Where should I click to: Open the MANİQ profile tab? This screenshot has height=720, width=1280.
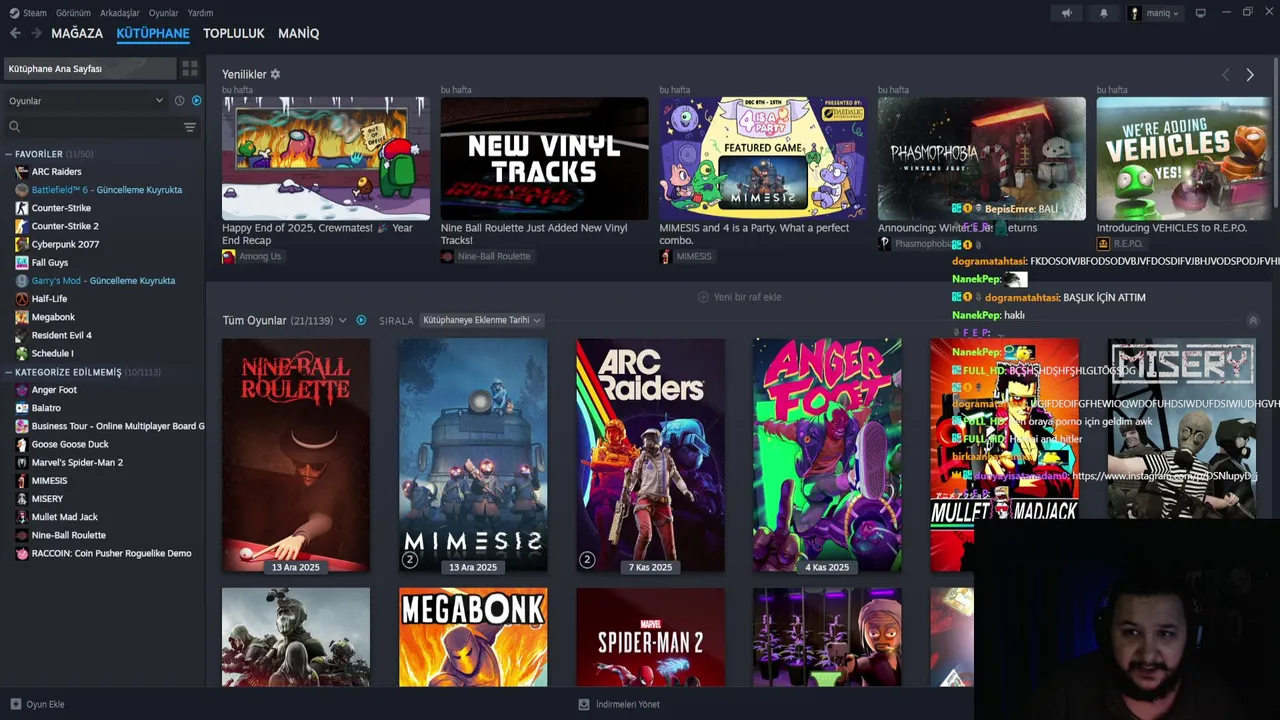[298, 33]
